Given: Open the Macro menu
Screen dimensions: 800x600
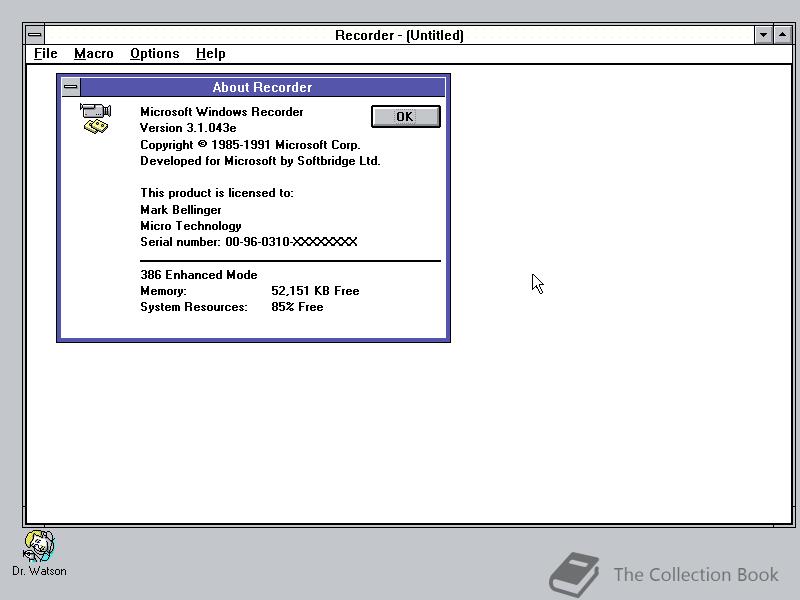Looking at the screenshot, I should pyautogui.click(x=93, y=54).
